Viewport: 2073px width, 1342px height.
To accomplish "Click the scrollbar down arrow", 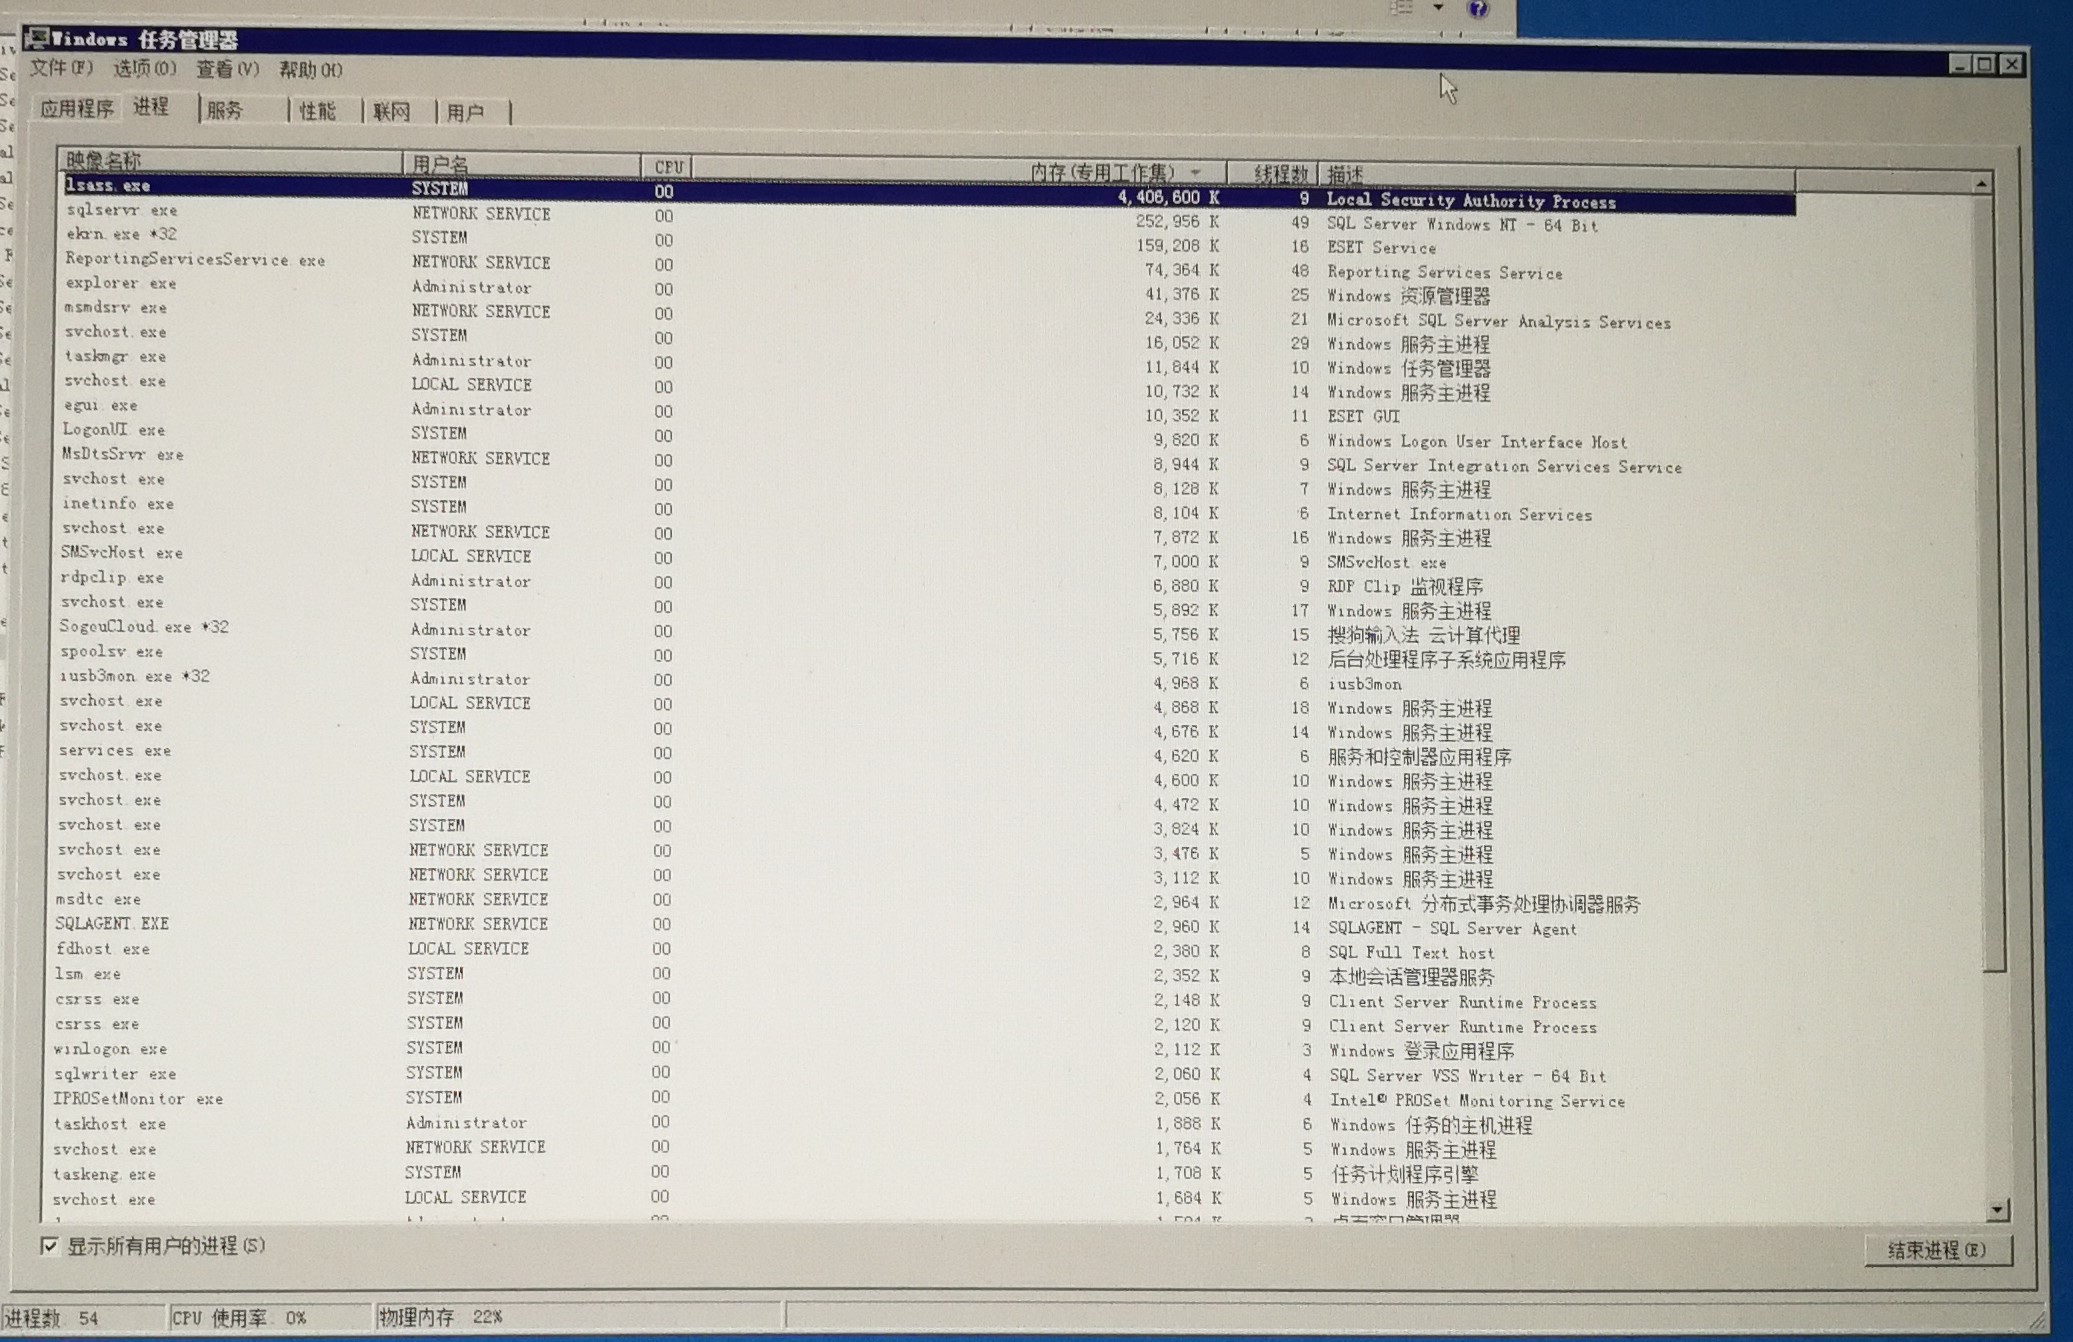I will (x=1997, y=1210).
